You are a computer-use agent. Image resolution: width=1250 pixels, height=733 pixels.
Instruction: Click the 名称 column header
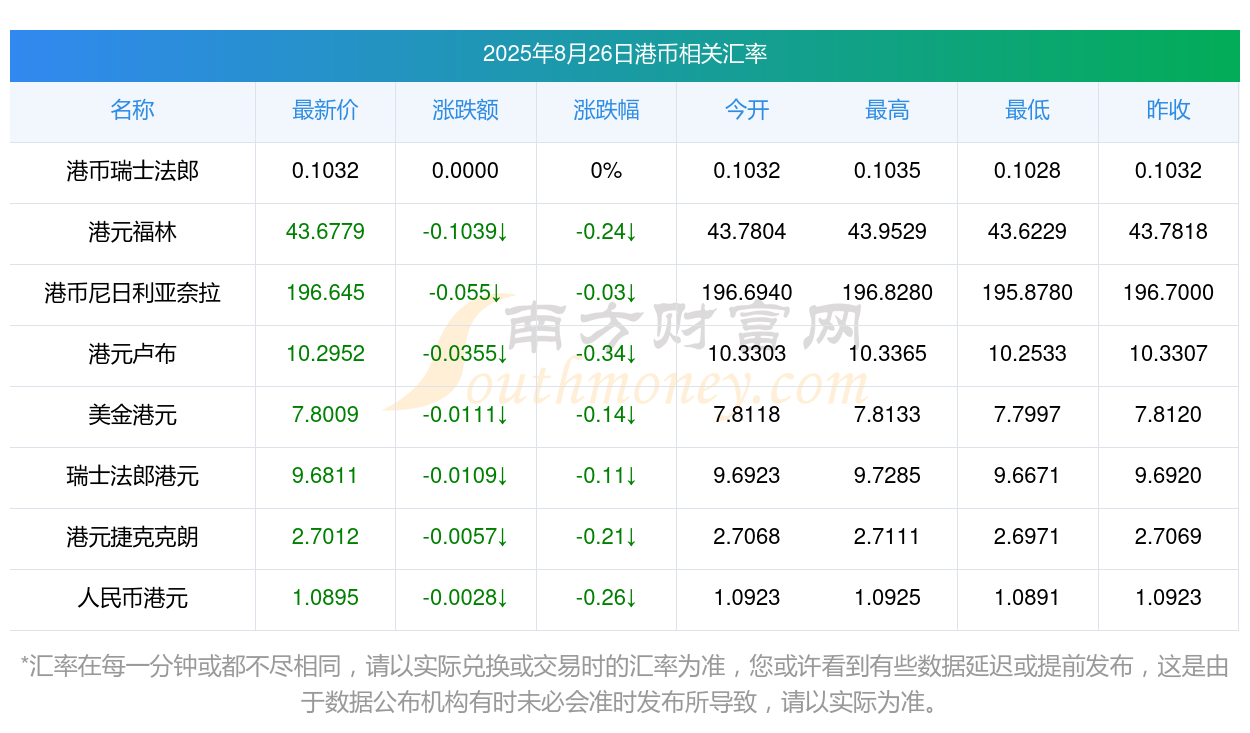coord(132,110)
